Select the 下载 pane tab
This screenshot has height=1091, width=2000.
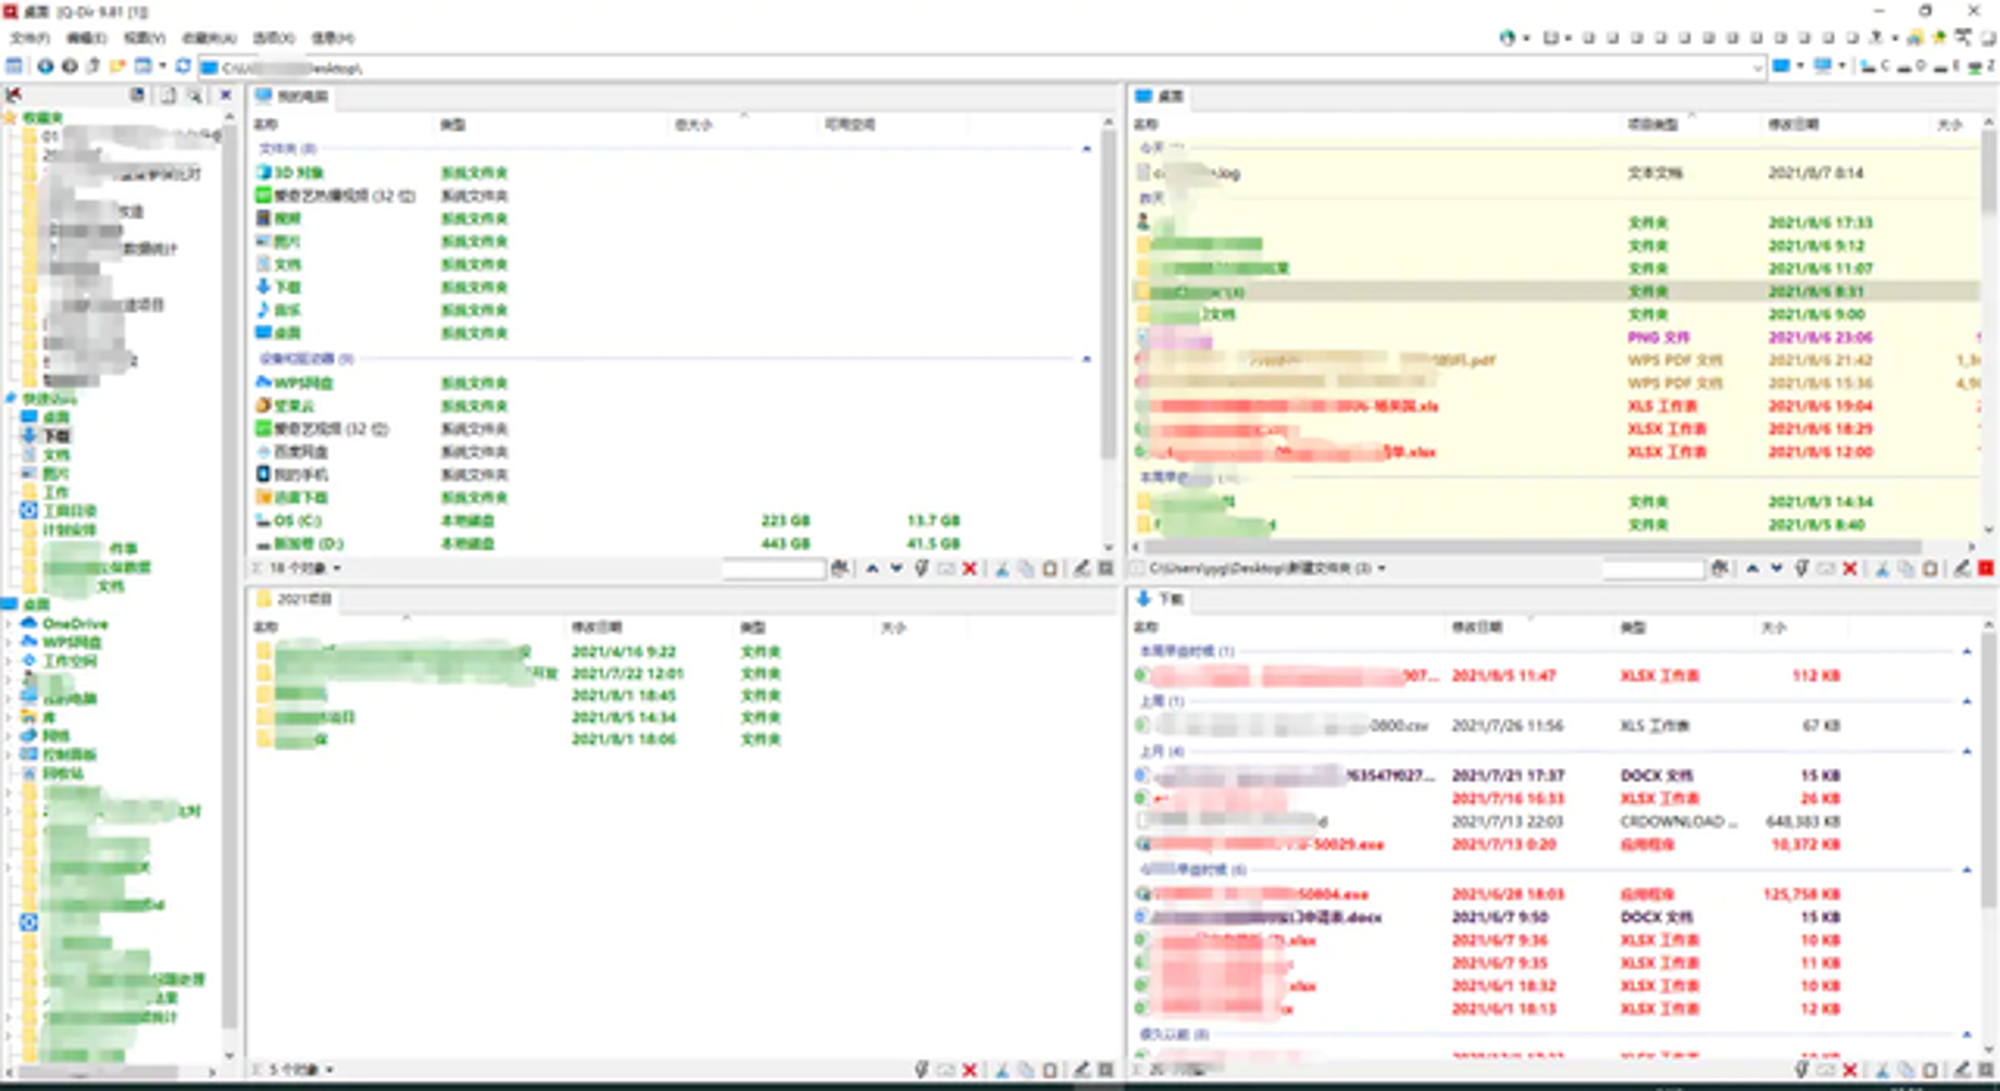[x=1160, y=599]
